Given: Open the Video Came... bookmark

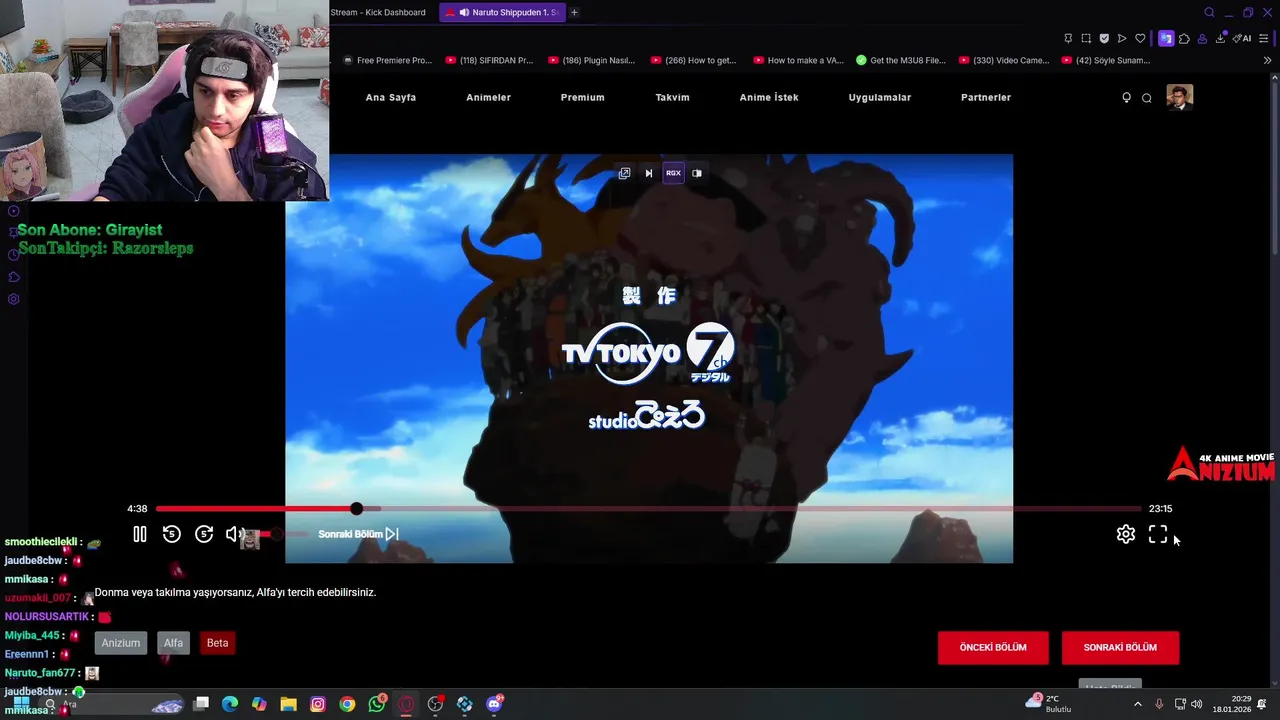Looking at the screenshot, I should coord(1004,60).
